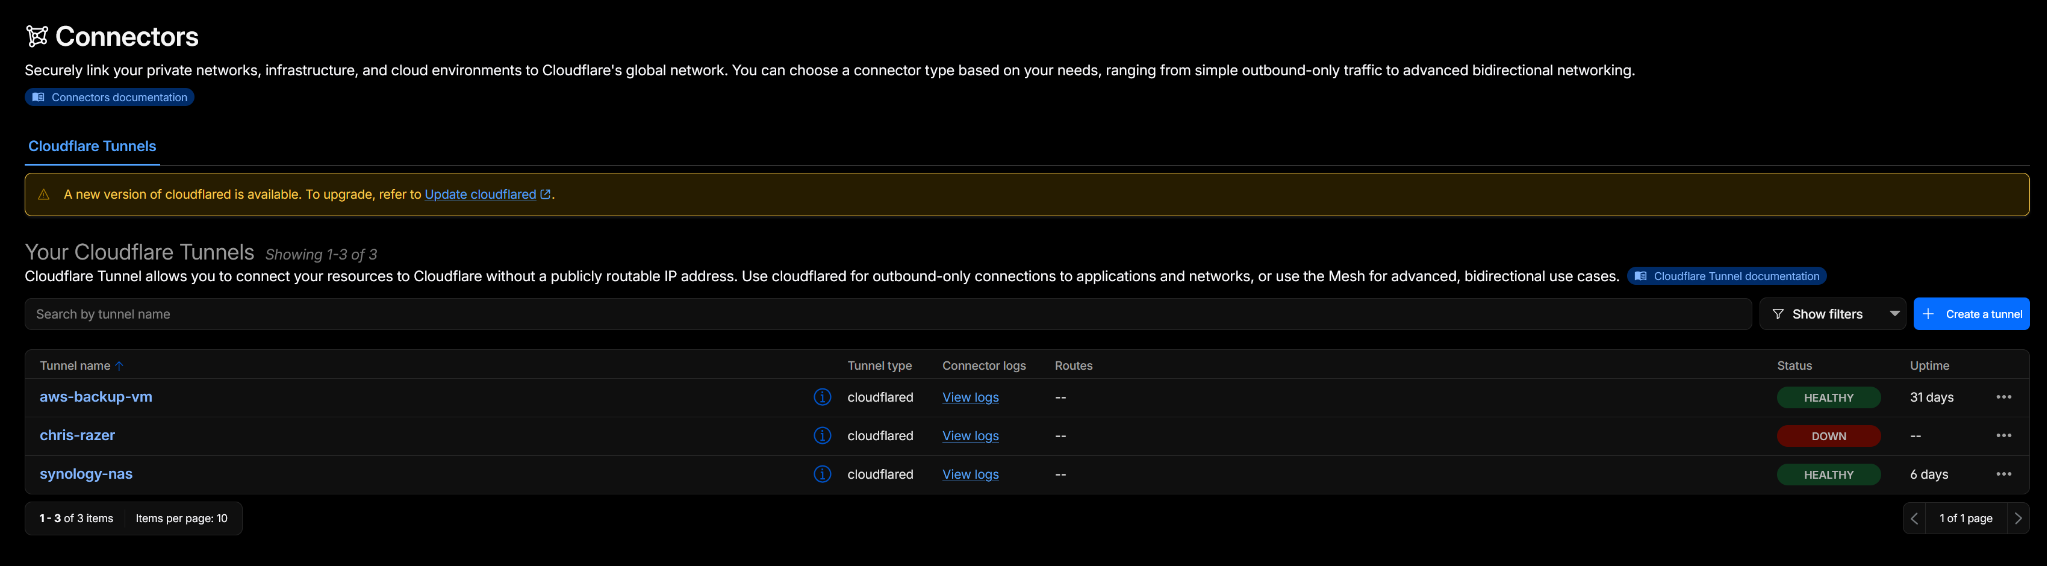The image size is (2047, 566).
Task: Open the Cloudflare Tunnel documentation link
Action: click(x=1727, y=276)
